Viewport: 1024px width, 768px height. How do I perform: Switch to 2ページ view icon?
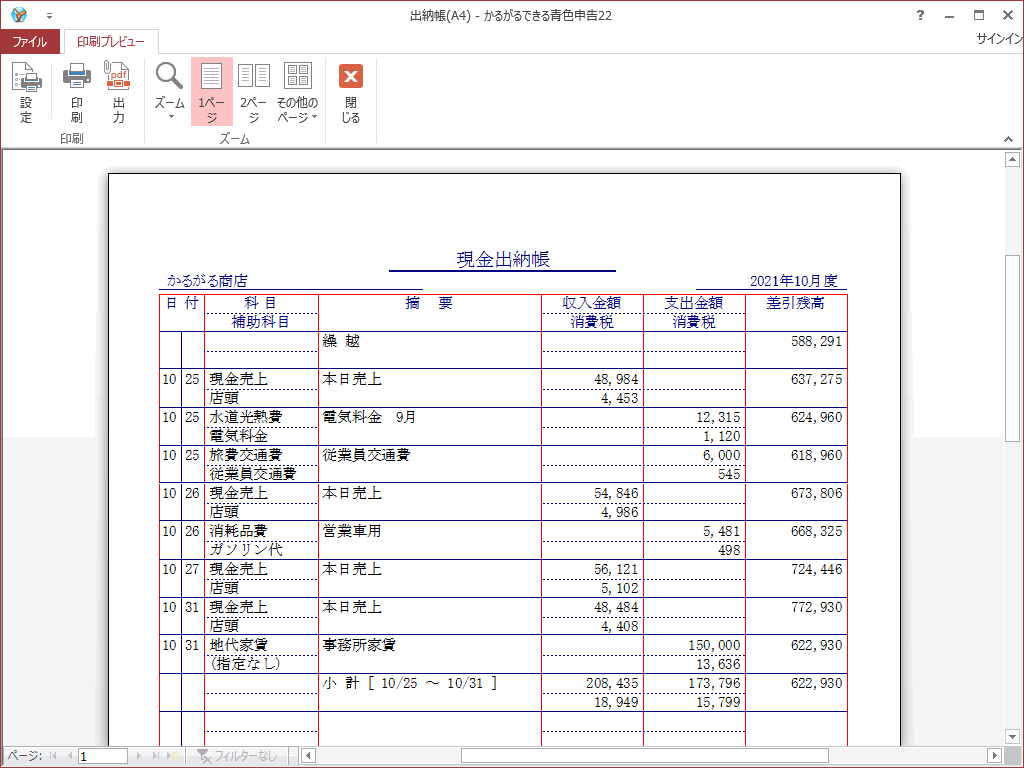(x=253, y=92)
